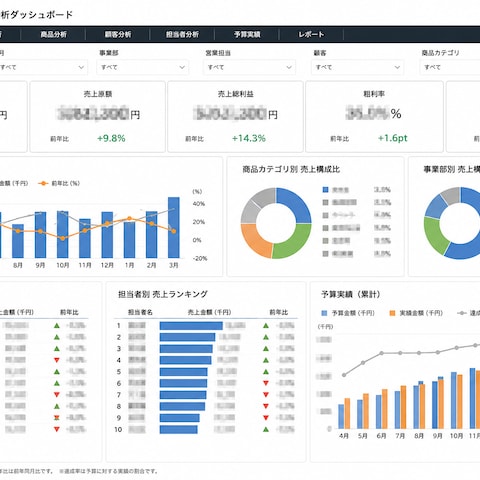Open the 商品分析 tab
The image size is (480, 480).
53,34
